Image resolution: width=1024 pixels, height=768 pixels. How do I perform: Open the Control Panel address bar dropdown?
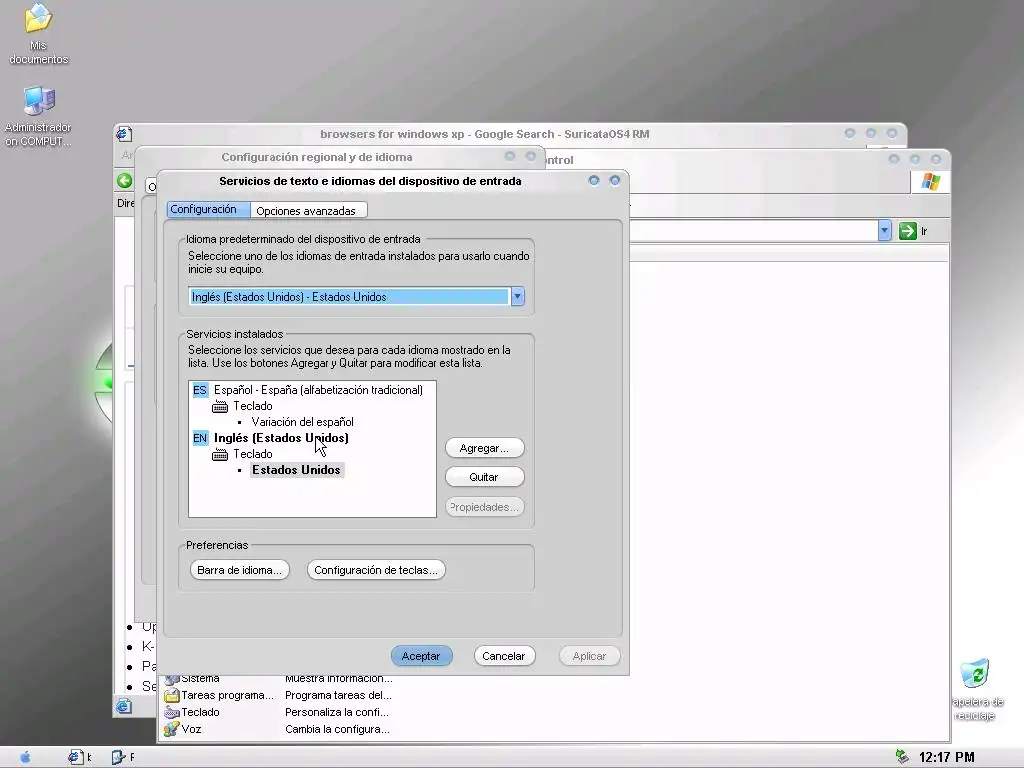(884, 231)
